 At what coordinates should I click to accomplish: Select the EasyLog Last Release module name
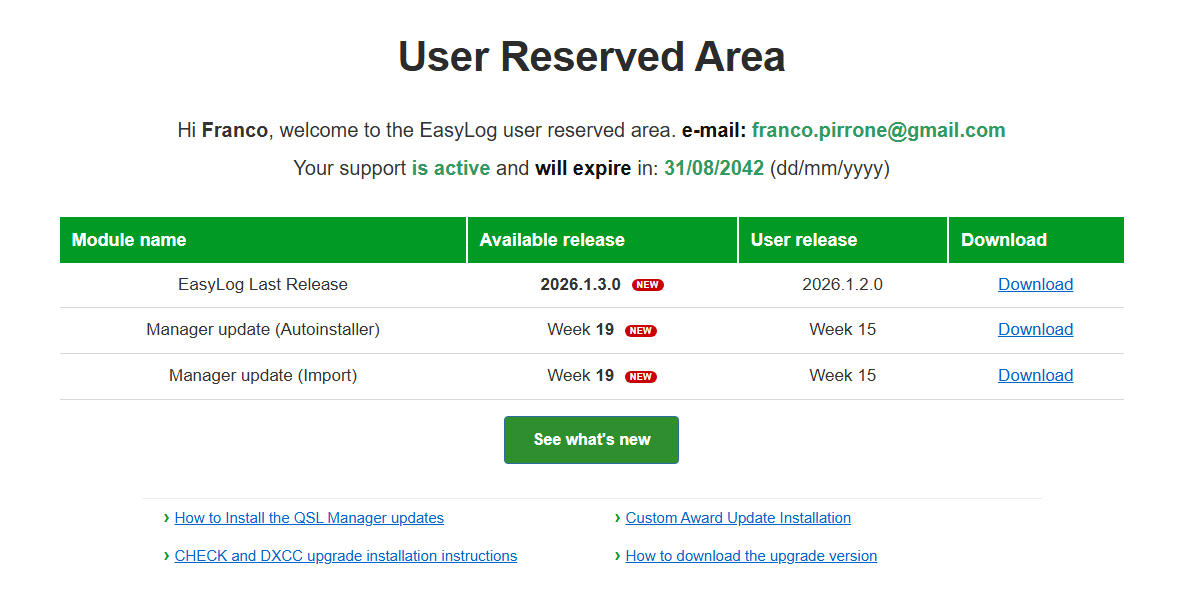(x=263, y=284)
